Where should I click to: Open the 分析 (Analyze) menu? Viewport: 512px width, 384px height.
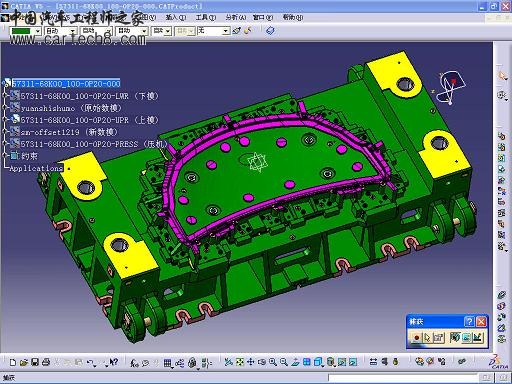click(236, 17)
